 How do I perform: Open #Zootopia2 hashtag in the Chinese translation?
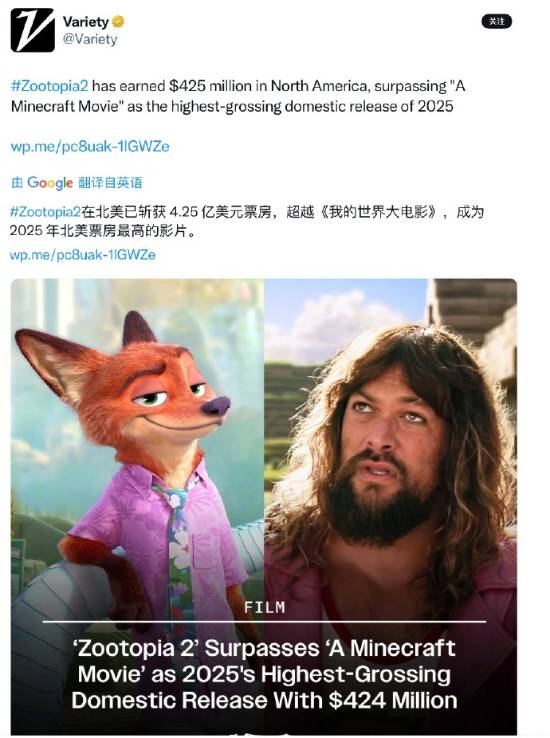[45, 212]
